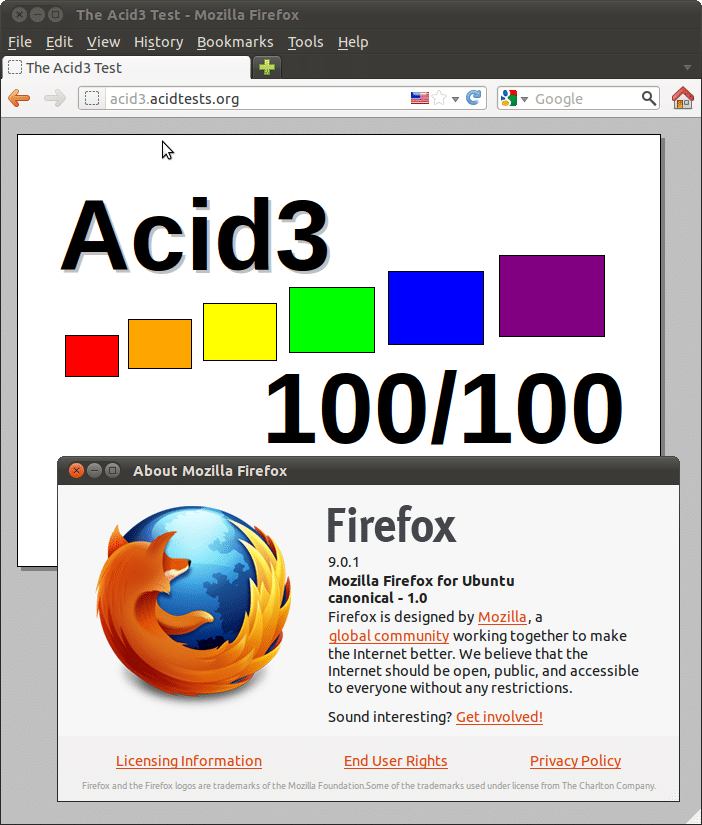Click the orange Acid3 square
The image size is (702, 825).
coord(160,344)
